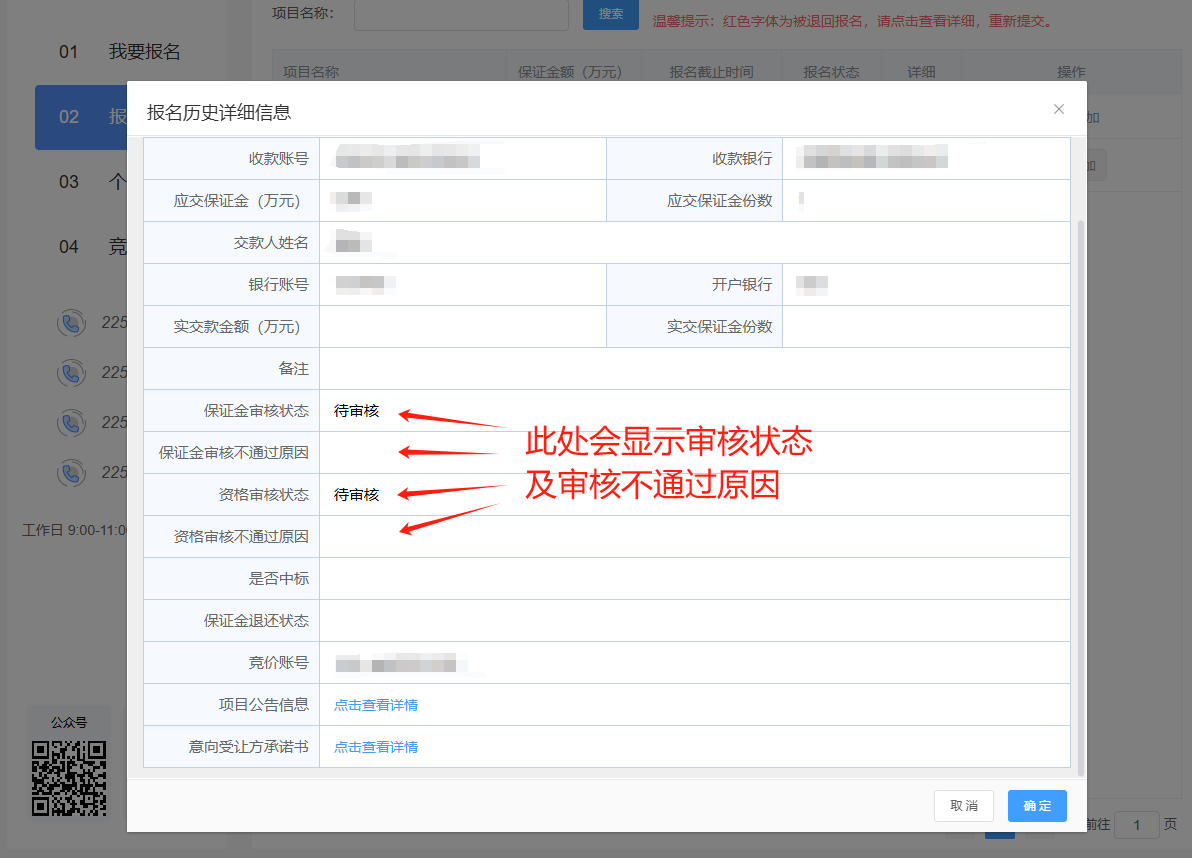Close the 报名历史详细信息 dialog with X

point(1059,109)
